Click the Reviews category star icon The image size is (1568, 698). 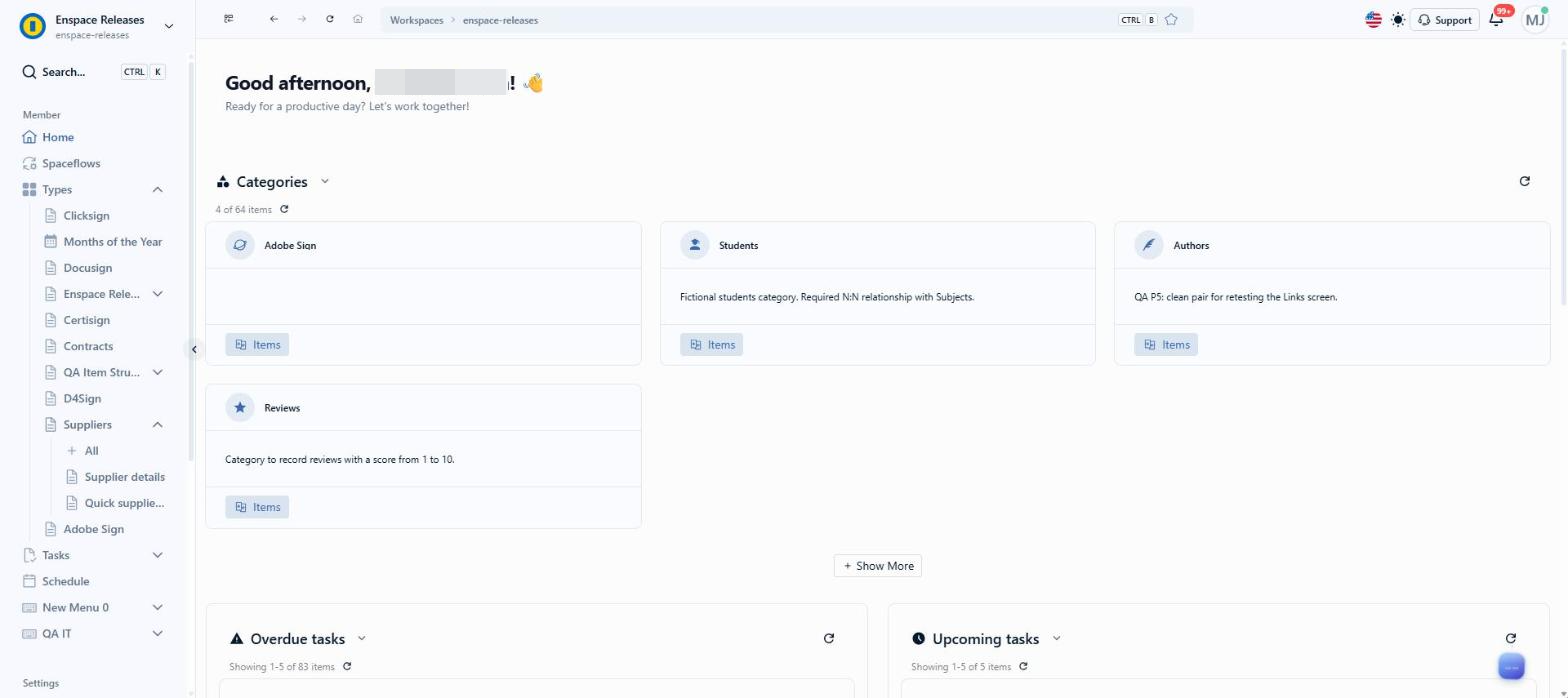coord(240,407)
